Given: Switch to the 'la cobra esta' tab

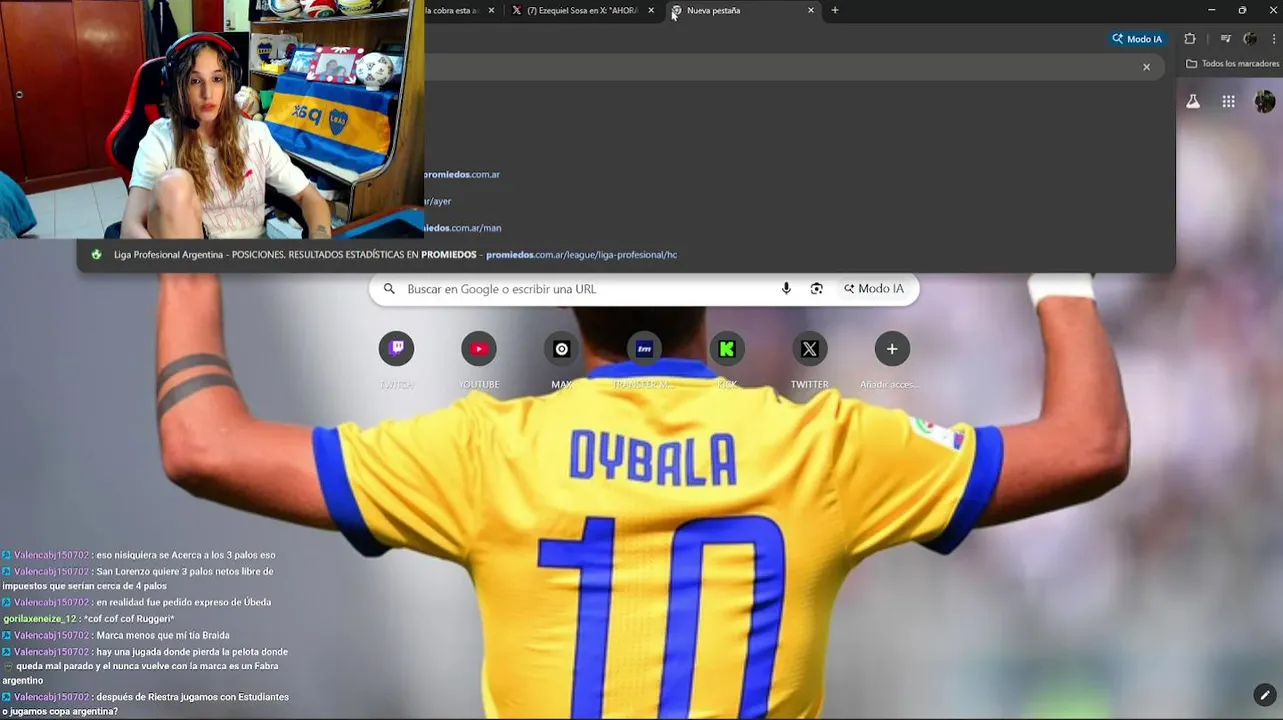Looking at the screenshot, I should (x=461, y=10).
